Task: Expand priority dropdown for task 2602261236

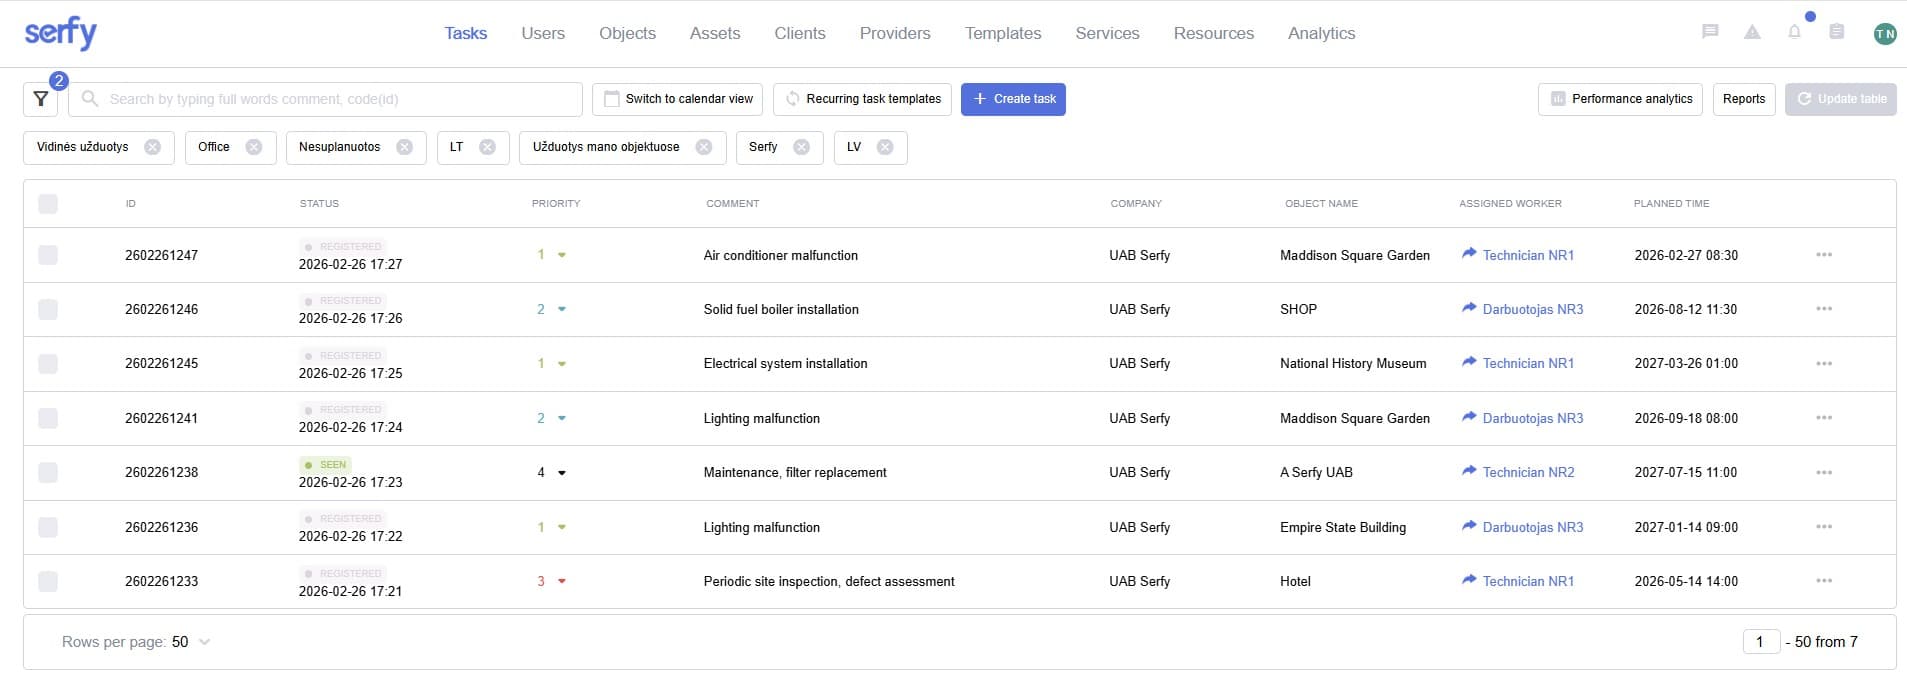Action: [562, 527]
